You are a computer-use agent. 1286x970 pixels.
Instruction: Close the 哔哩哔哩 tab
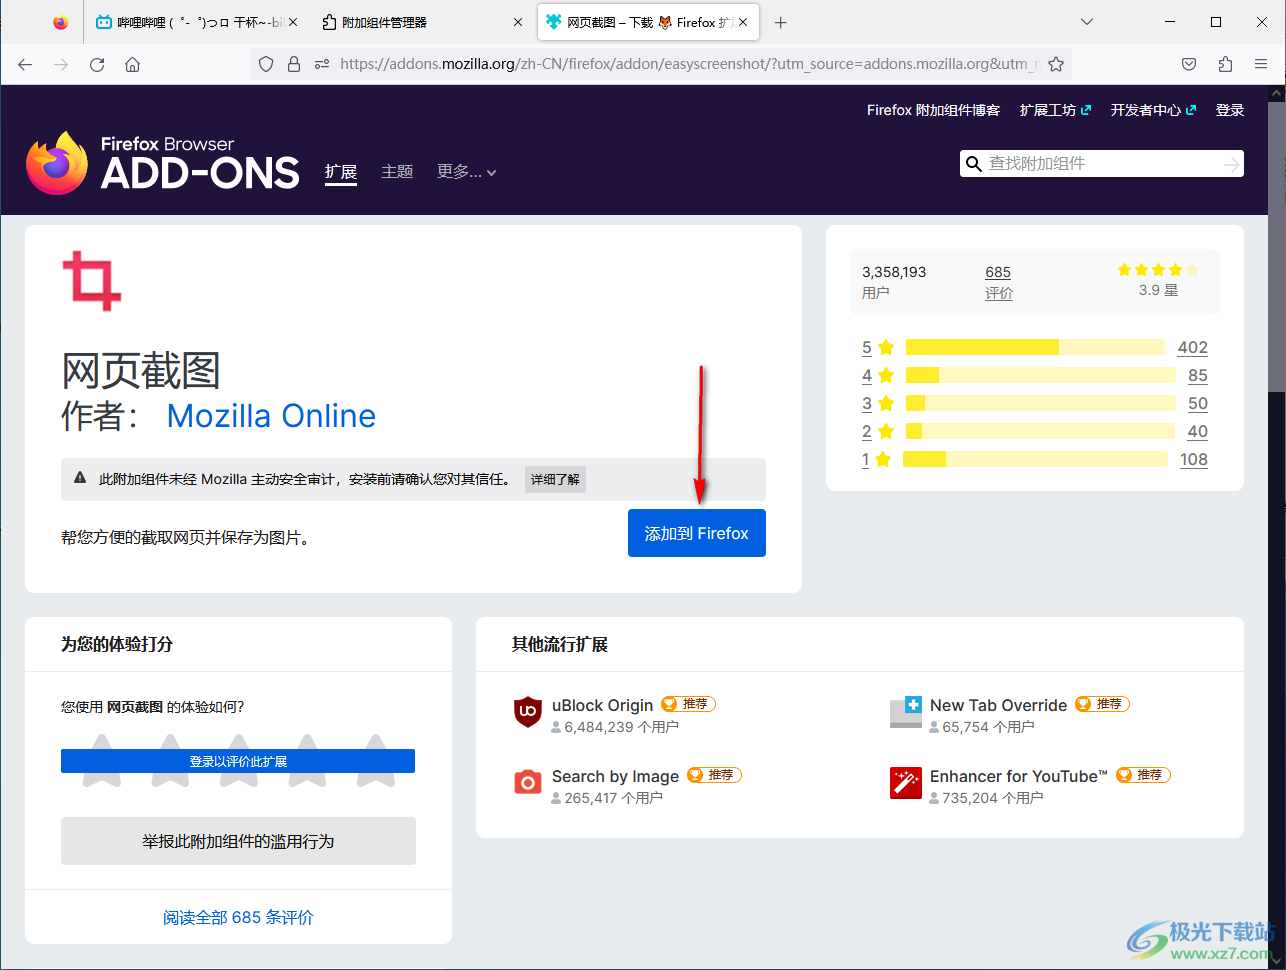[x=293, y=22]
